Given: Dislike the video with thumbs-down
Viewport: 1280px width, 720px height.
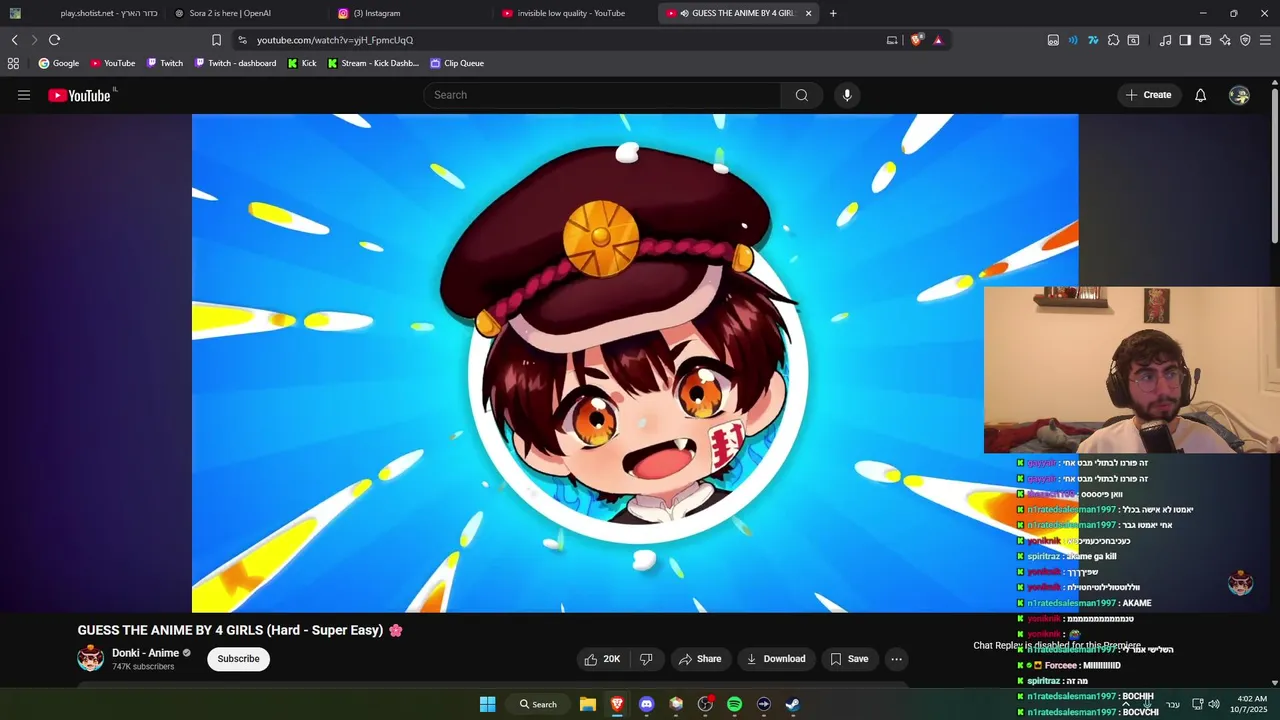Looking at the screenshot, I should 646,659.
